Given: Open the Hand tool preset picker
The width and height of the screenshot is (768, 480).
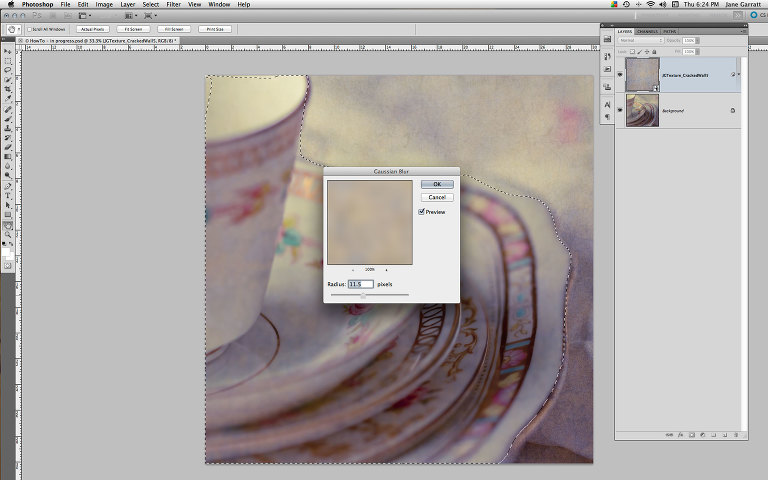Looking at the screenshot, I should (19, 29).
